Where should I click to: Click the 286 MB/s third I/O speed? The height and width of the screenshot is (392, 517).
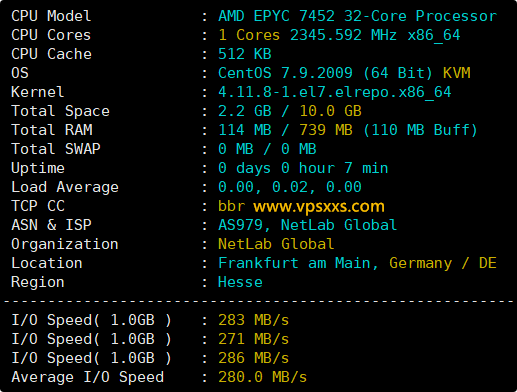pyautogui.click(x=253, y=358)
